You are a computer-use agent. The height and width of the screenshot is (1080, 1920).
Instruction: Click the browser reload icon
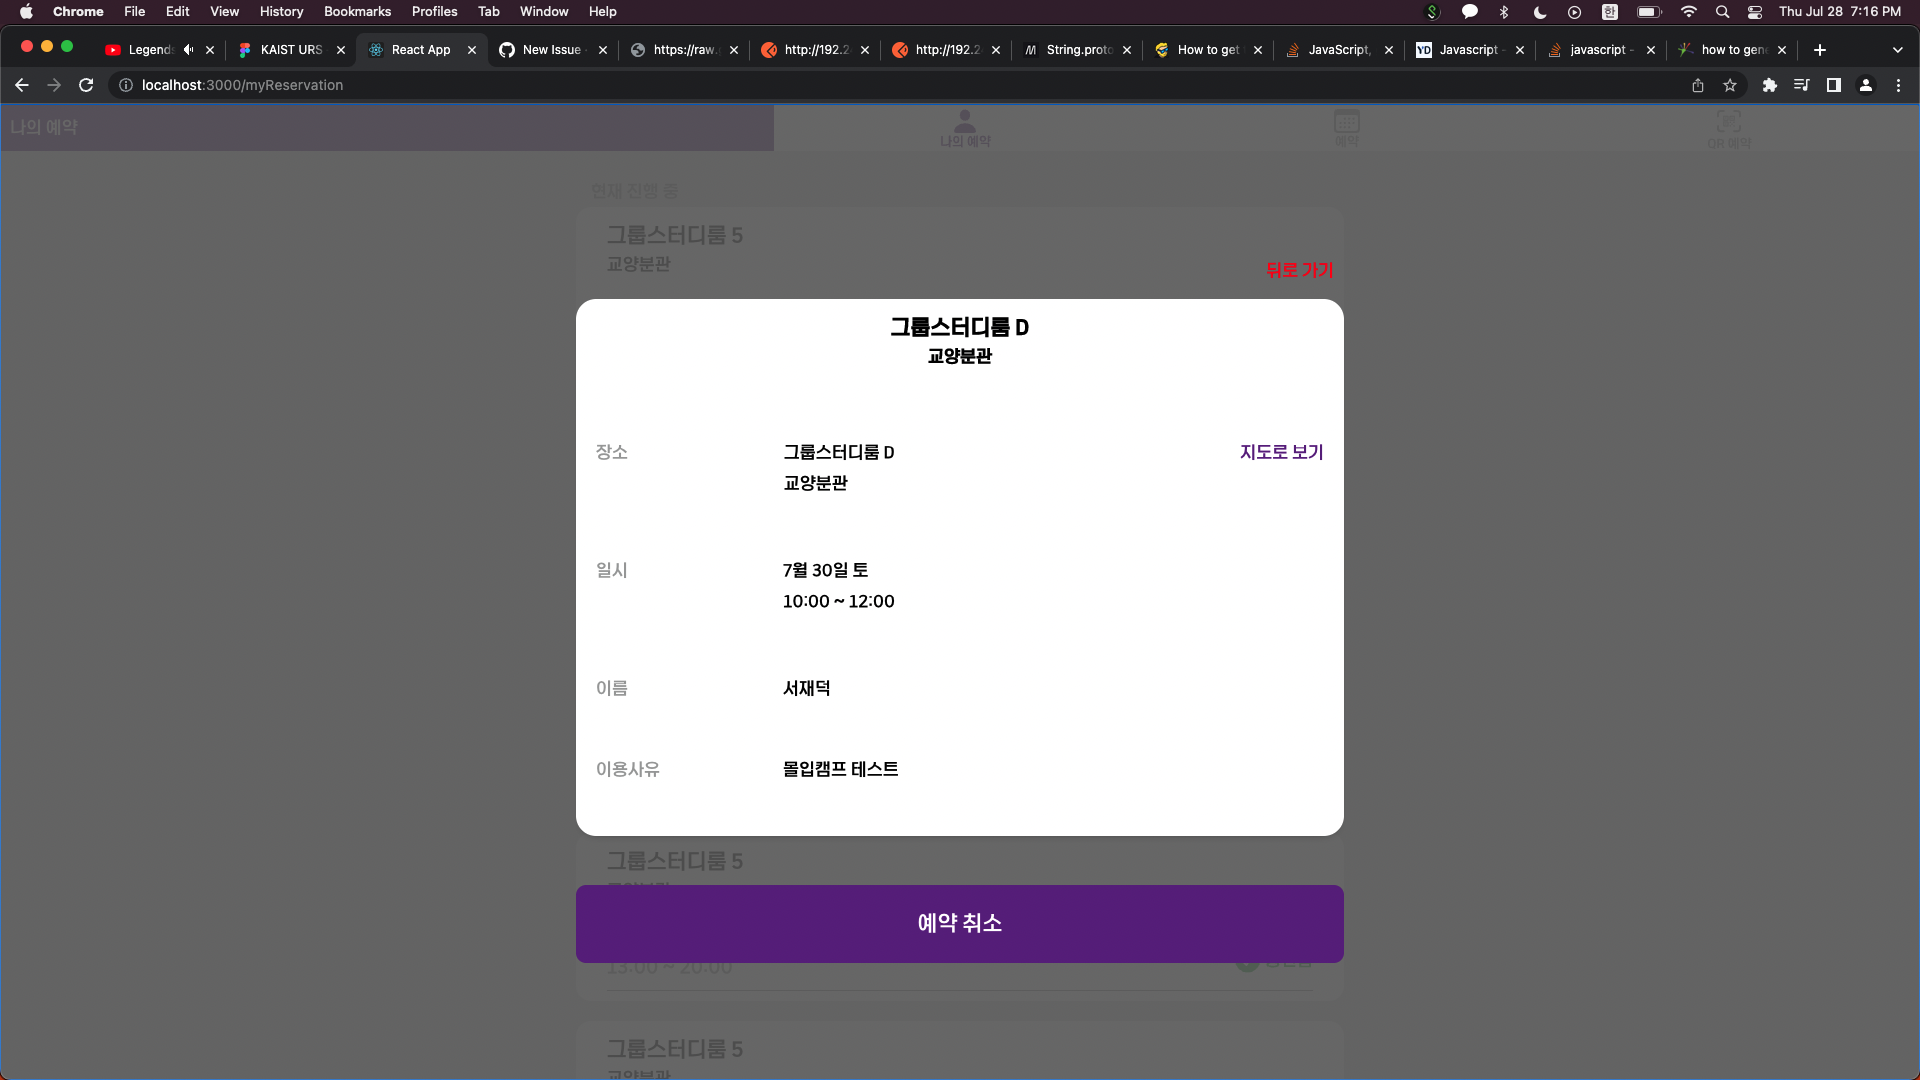point(86,85)
